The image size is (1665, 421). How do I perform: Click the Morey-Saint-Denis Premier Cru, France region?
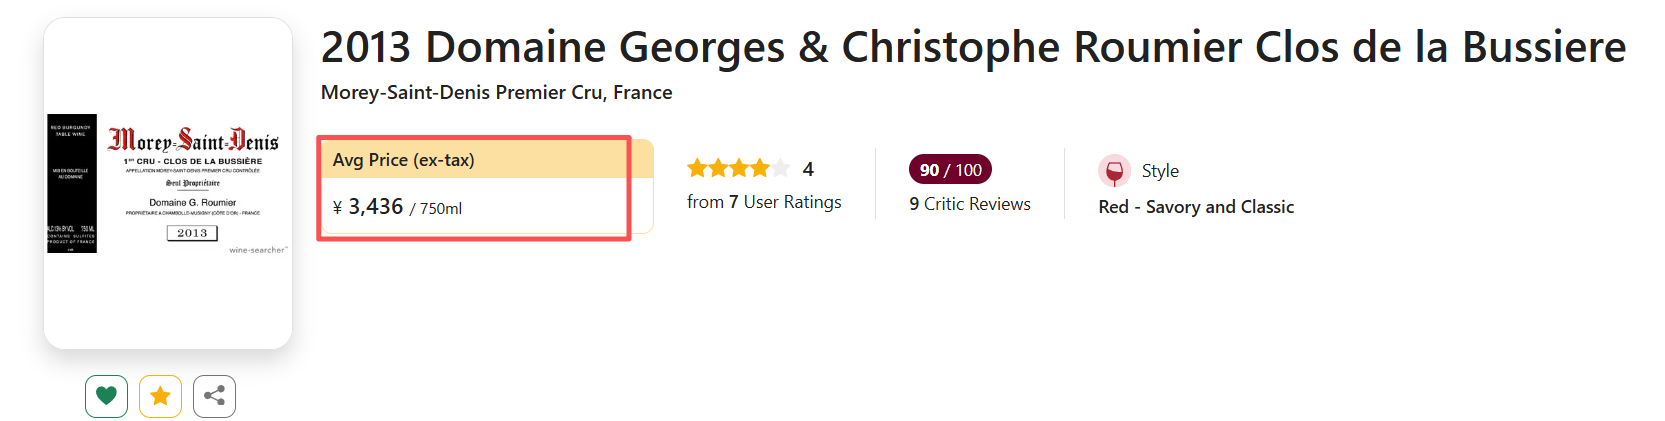[x=496, y=93]
